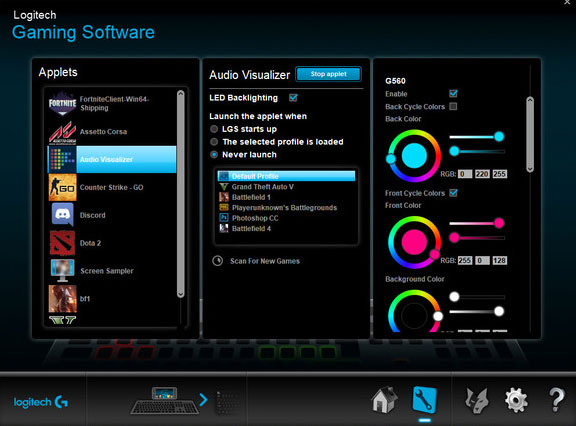
Task: Select the Battlefield 4 profile entry
Action: [x=287, y=228]
